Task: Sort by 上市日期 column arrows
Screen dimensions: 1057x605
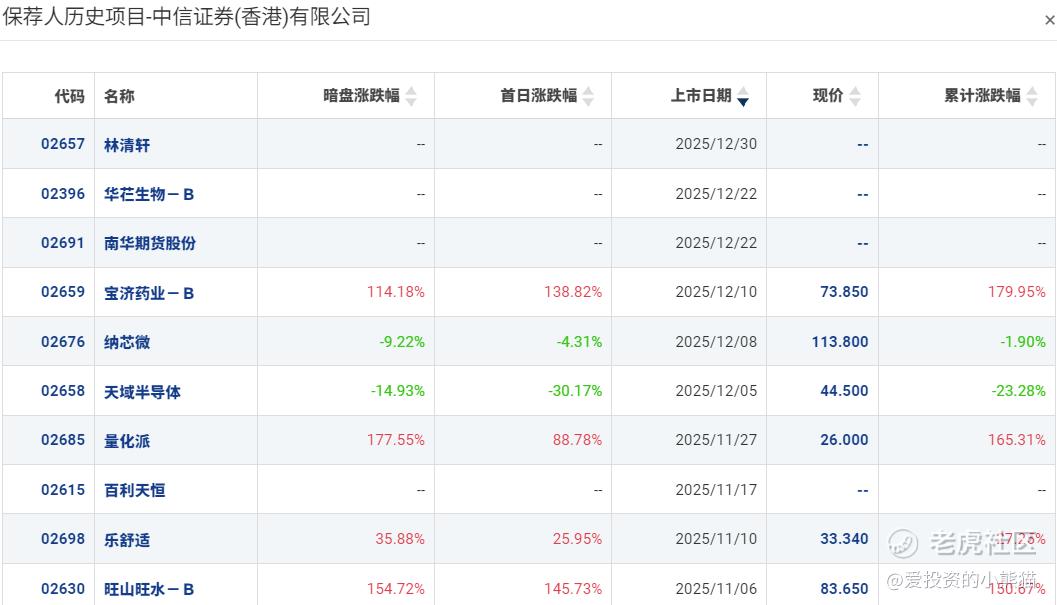Action: pyautogui.click(x=743, y=96)
